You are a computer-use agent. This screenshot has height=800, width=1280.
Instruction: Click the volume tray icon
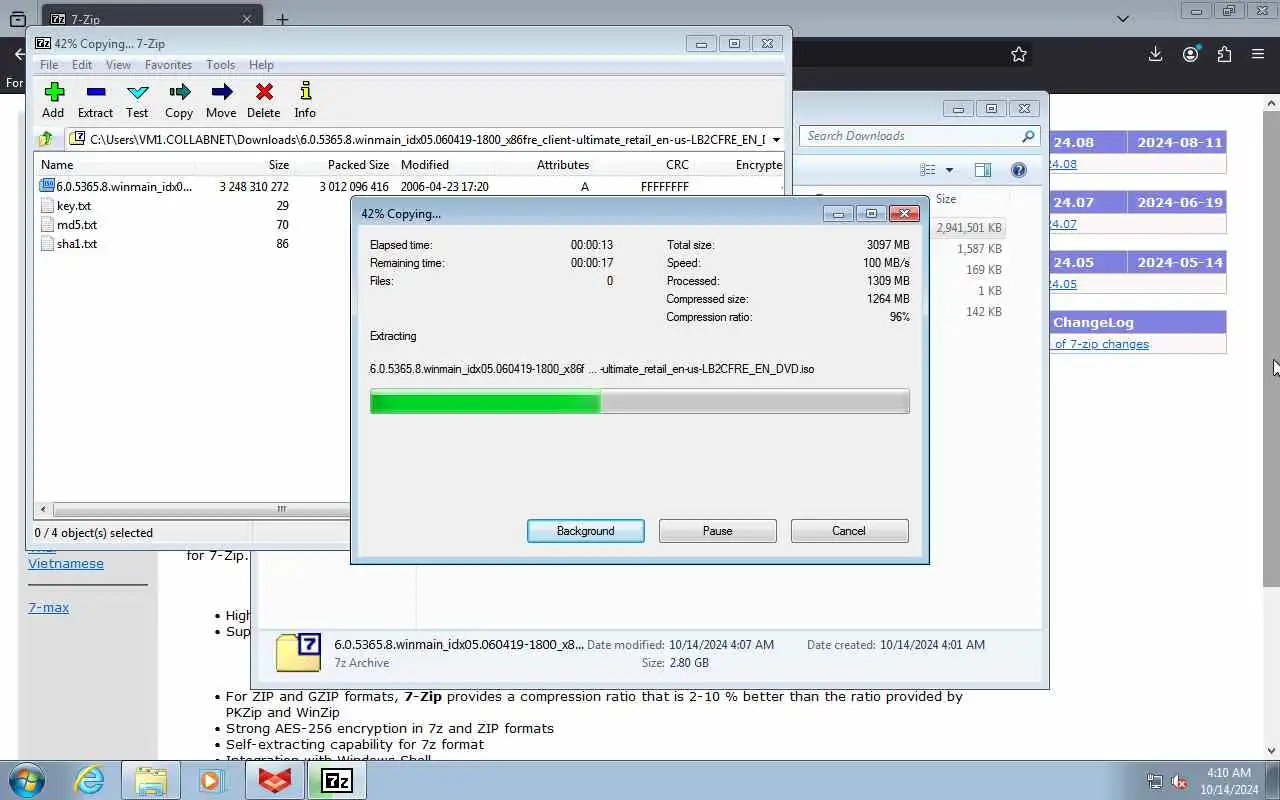coord(1179,781)
